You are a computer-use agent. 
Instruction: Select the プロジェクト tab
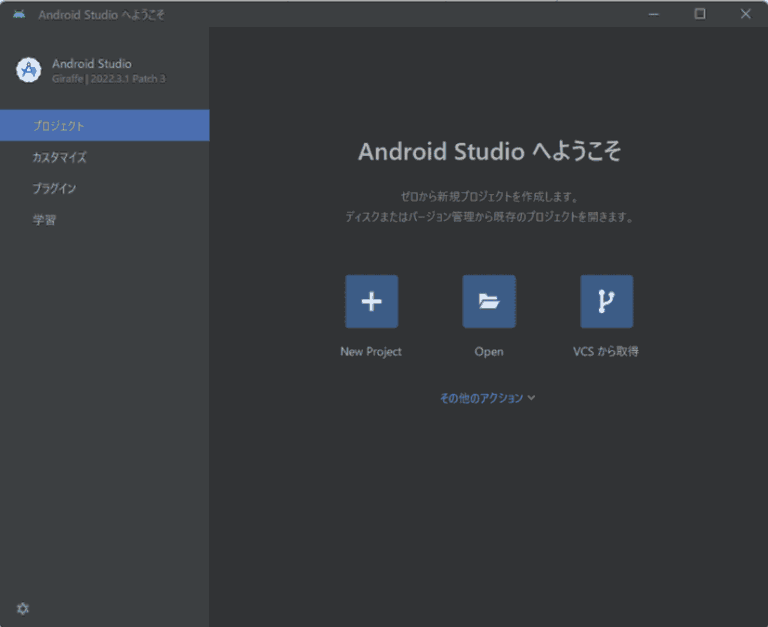coord(105,125)
